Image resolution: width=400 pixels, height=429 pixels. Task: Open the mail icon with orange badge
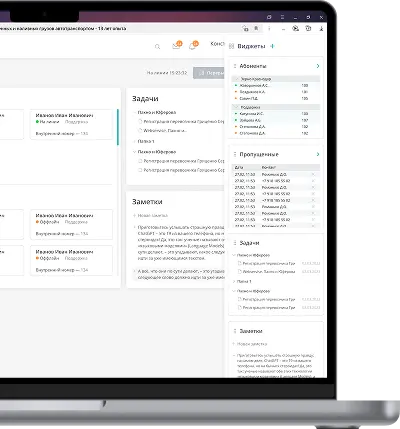point(177,46)
